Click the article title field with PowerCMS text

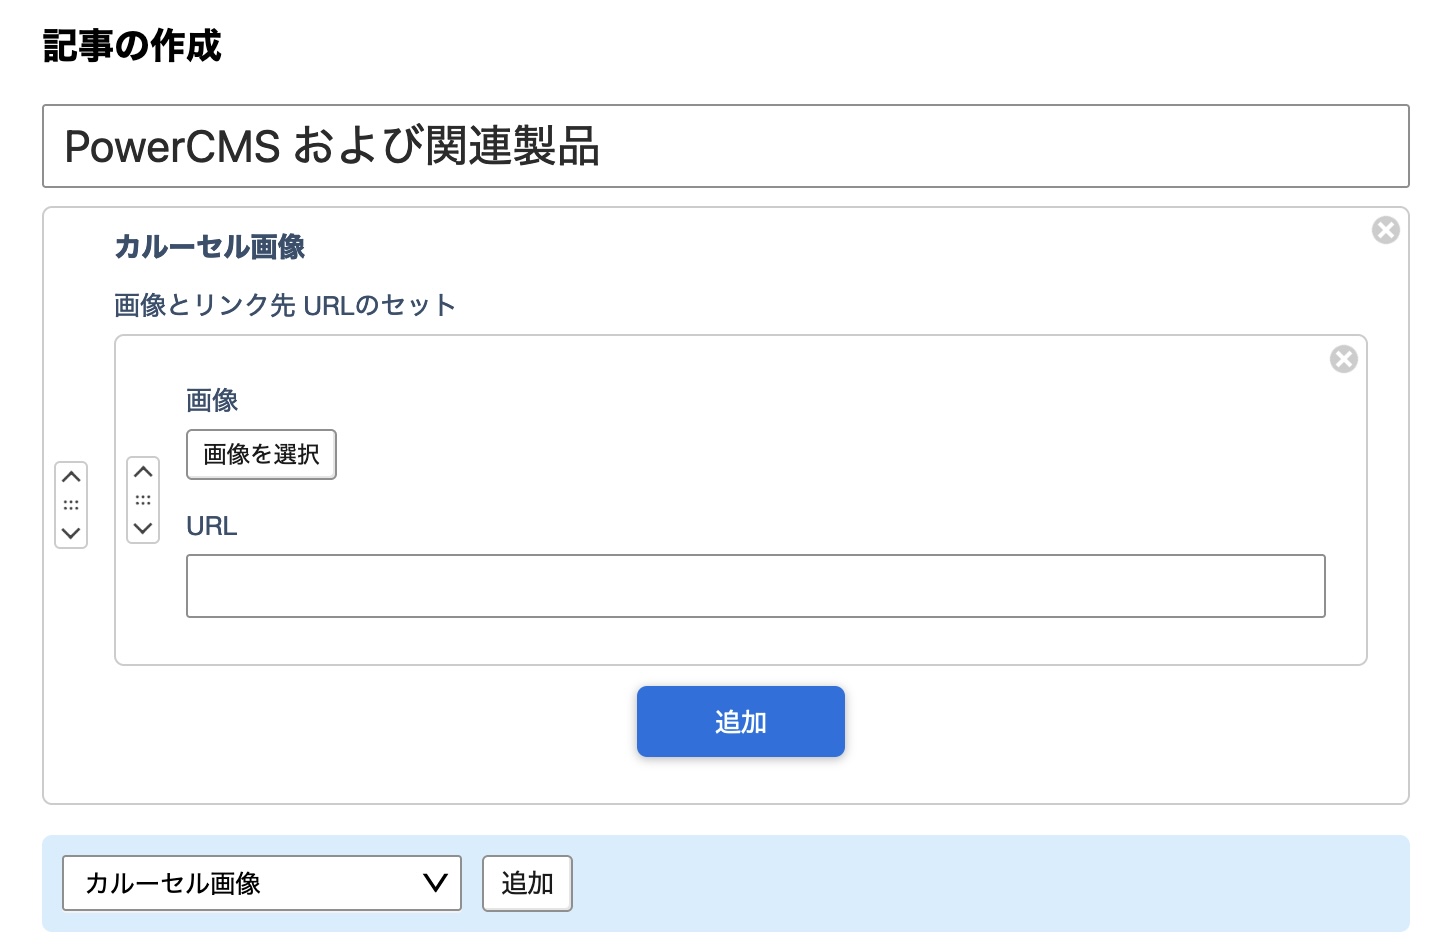point(725,146)
